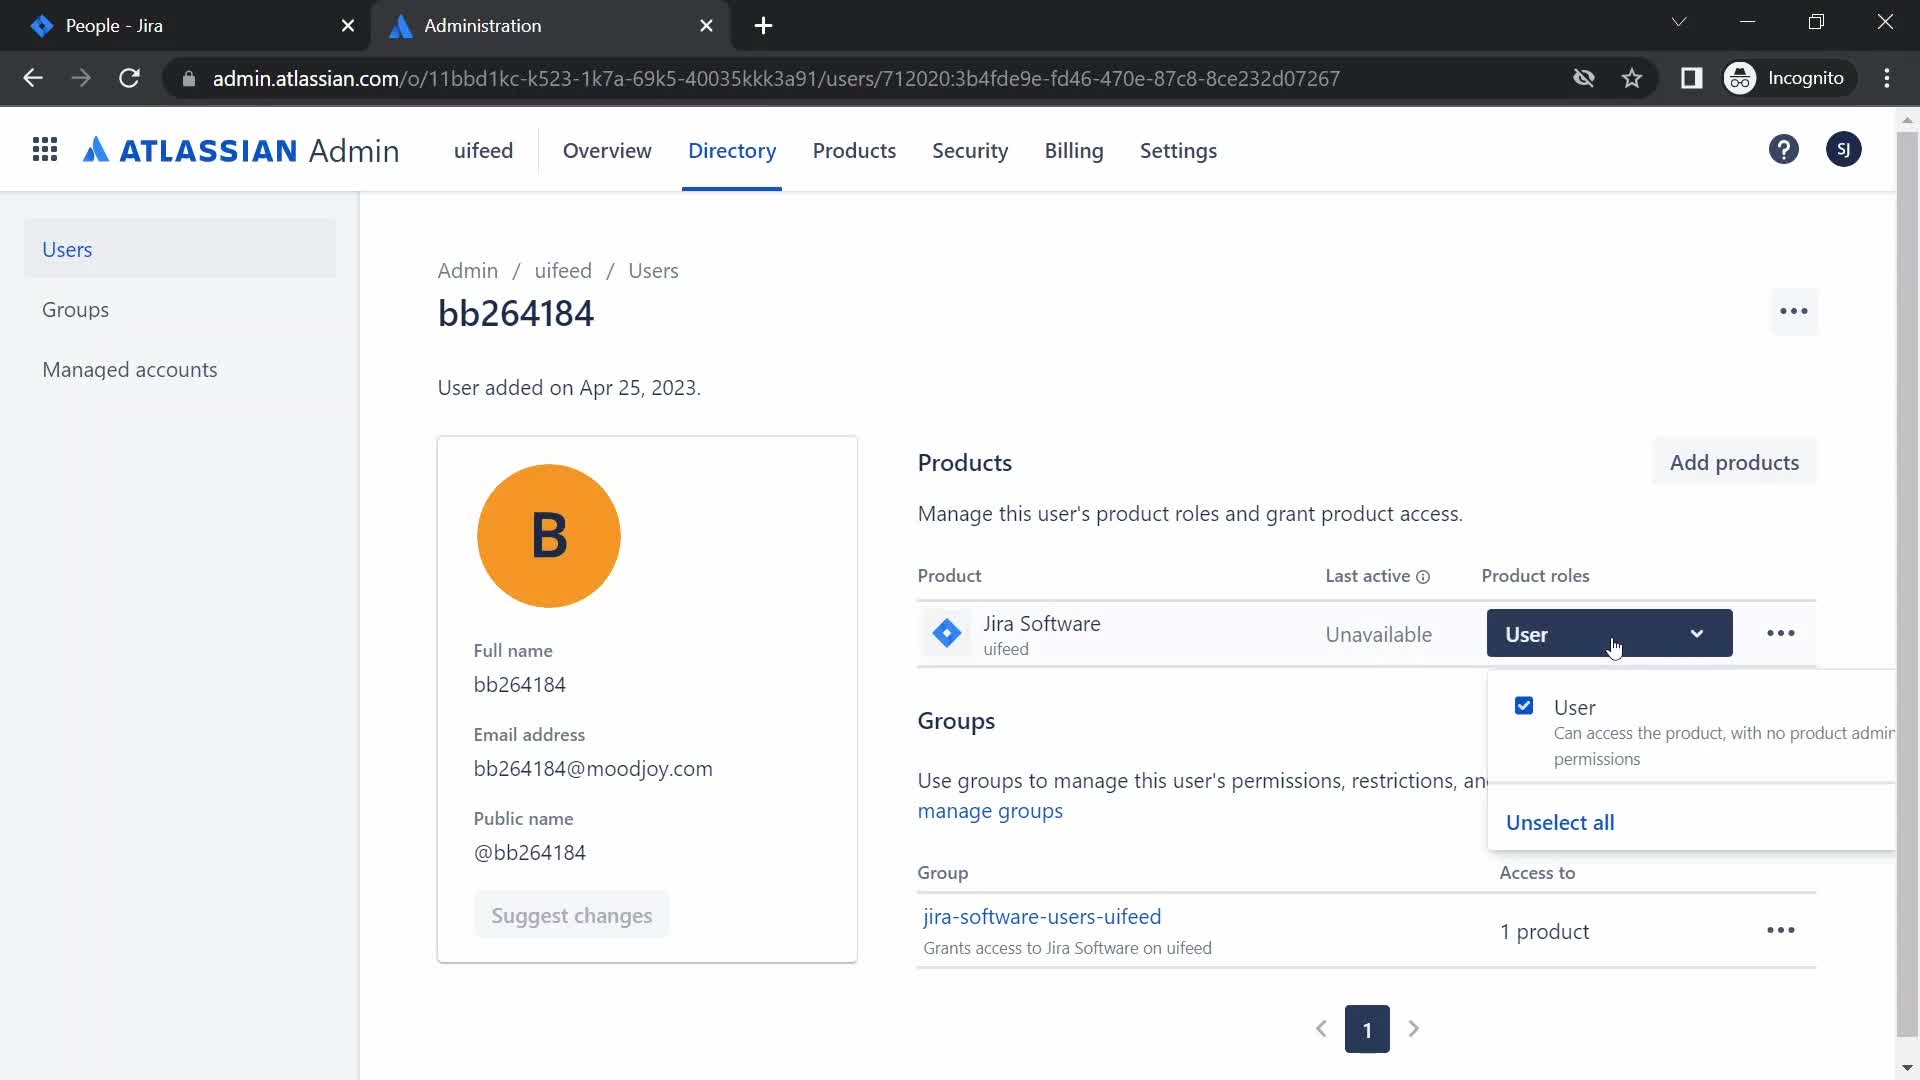Click the Add products button

(1734, 462)
